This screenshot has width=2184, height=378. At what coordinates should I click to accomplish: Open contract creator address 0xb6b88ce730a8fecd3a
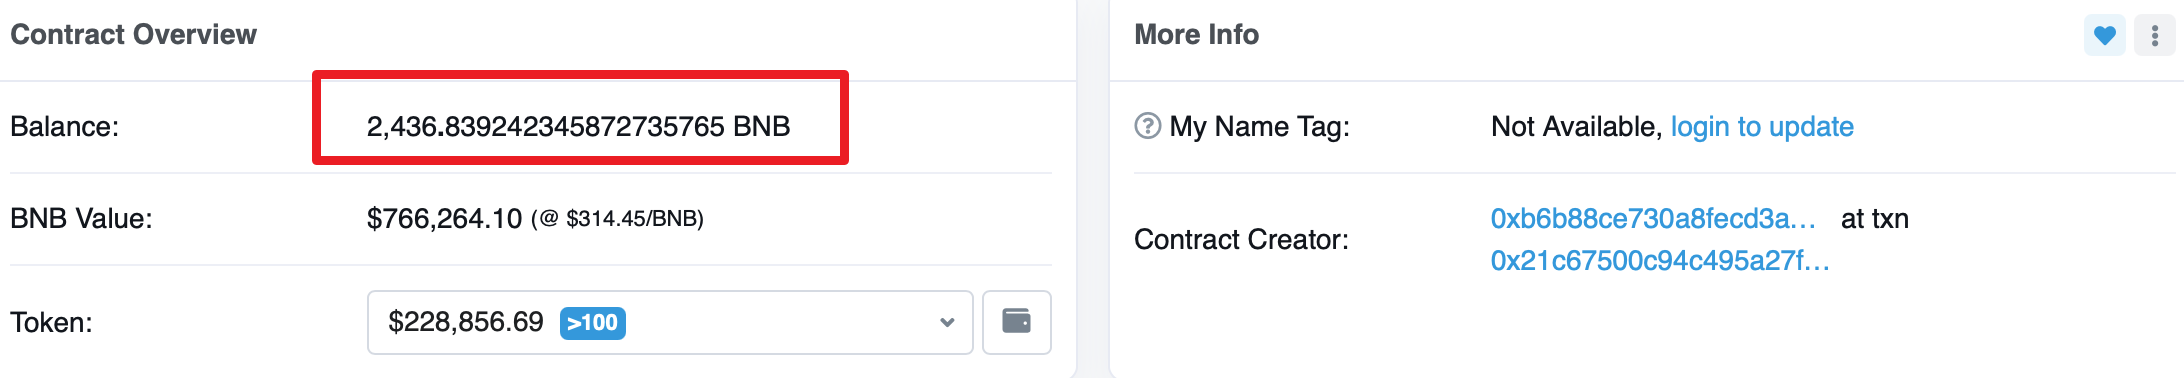[1653, 219]
